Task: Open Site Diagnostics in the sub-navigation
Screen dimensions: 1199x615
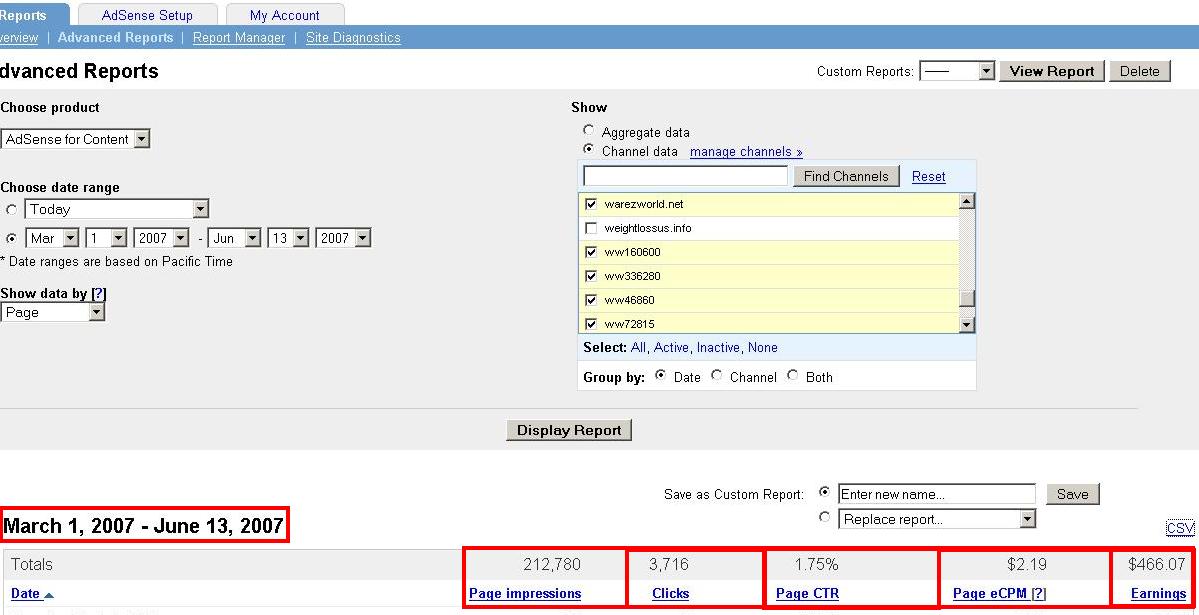Action: tap(353, 37)
